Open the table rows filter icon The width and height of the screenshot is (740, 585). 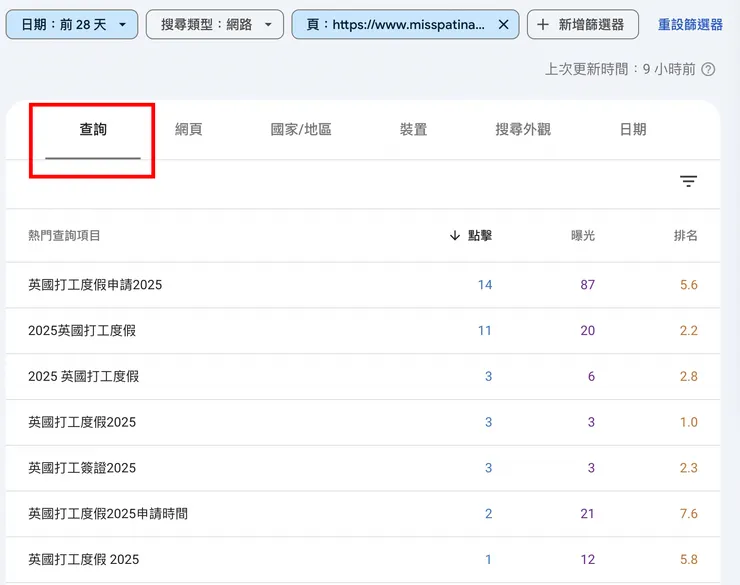pyautogui.click(x=688, y=181)
